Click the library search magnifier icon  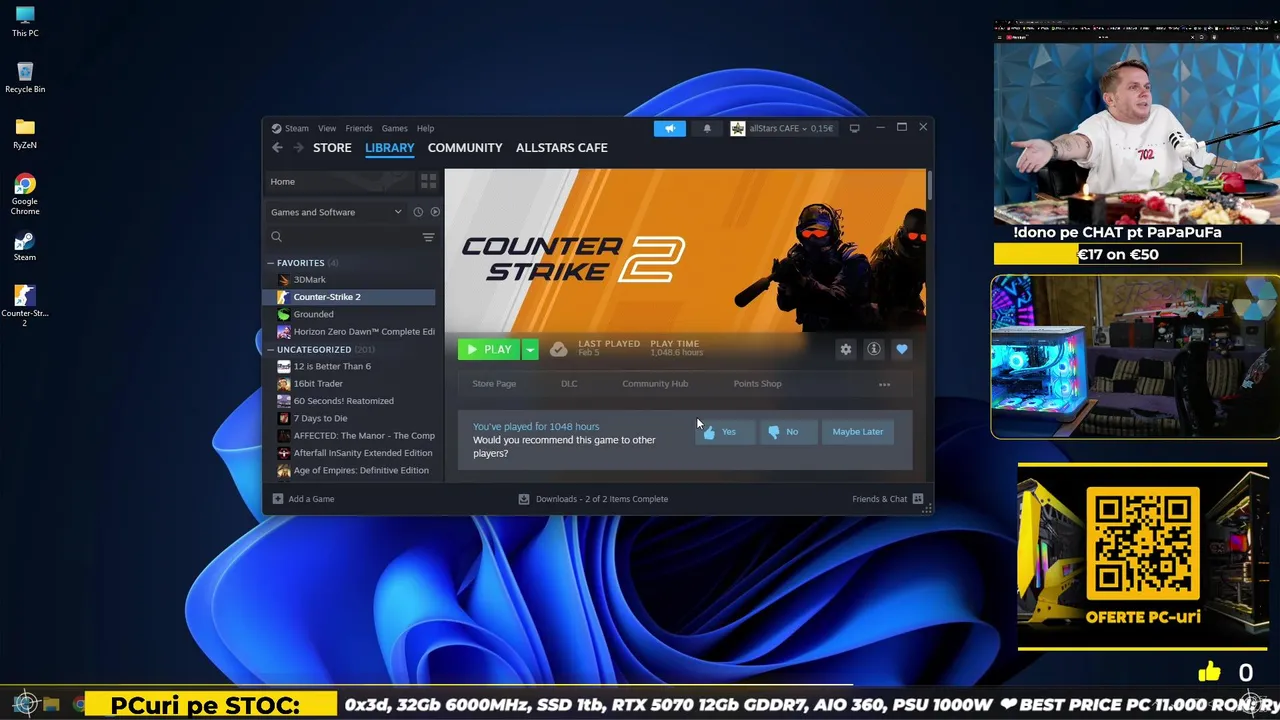[277, 237]
